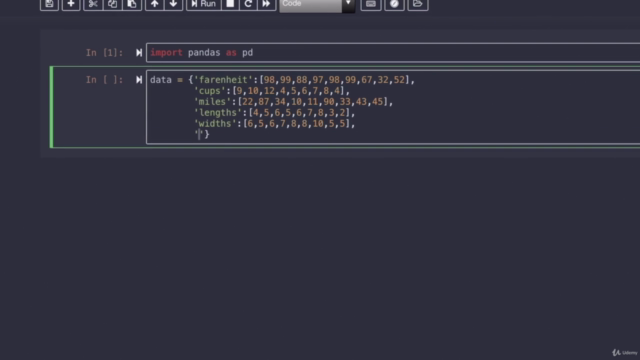The image size is (640, 360).
Task: Interrupt the kernel with stop icon
Action: [230, 4]
